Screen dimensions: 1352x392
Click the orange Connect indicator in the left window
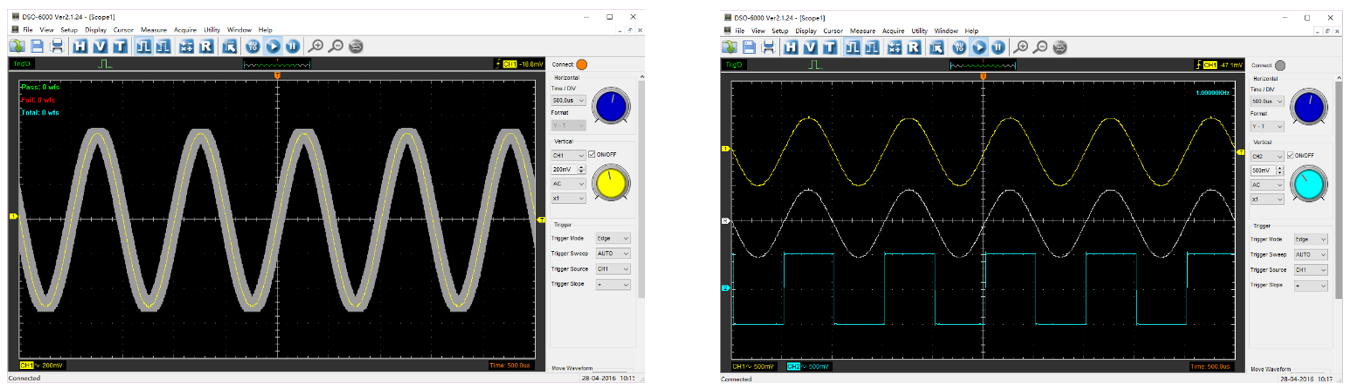(582, 65)
